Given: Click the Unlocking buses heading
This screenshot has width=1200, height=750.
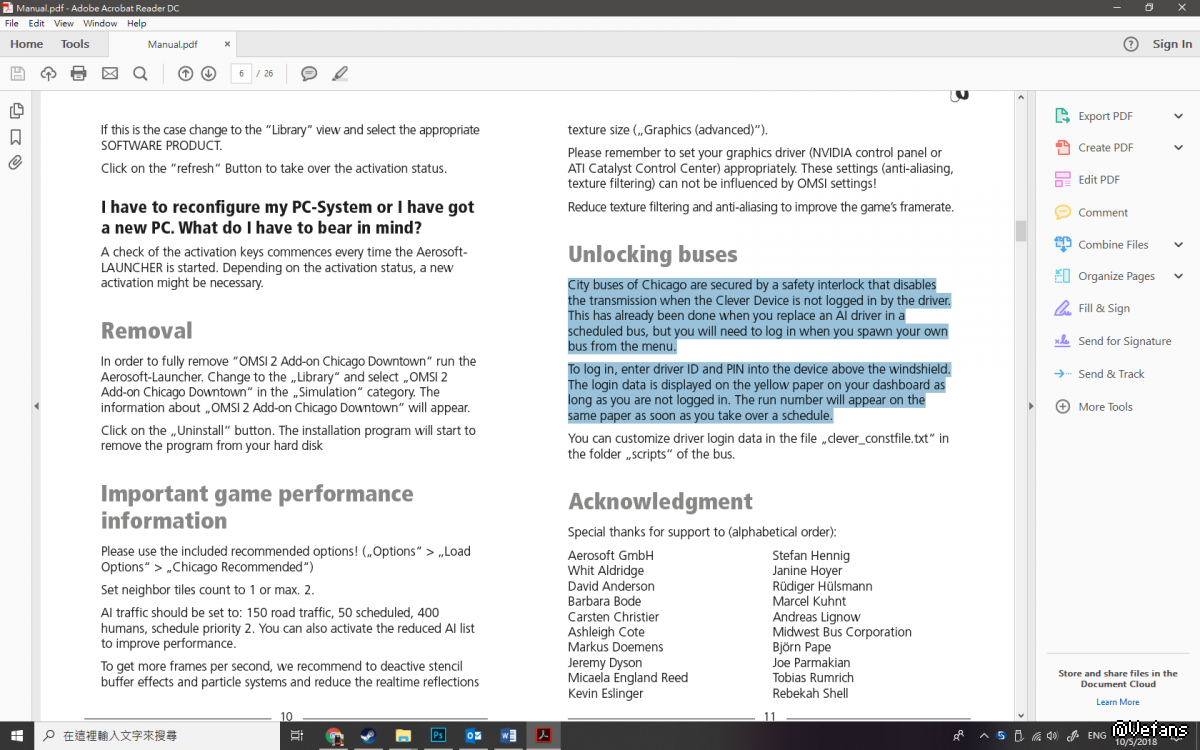Looking at the screenshot, I should 652,254.
